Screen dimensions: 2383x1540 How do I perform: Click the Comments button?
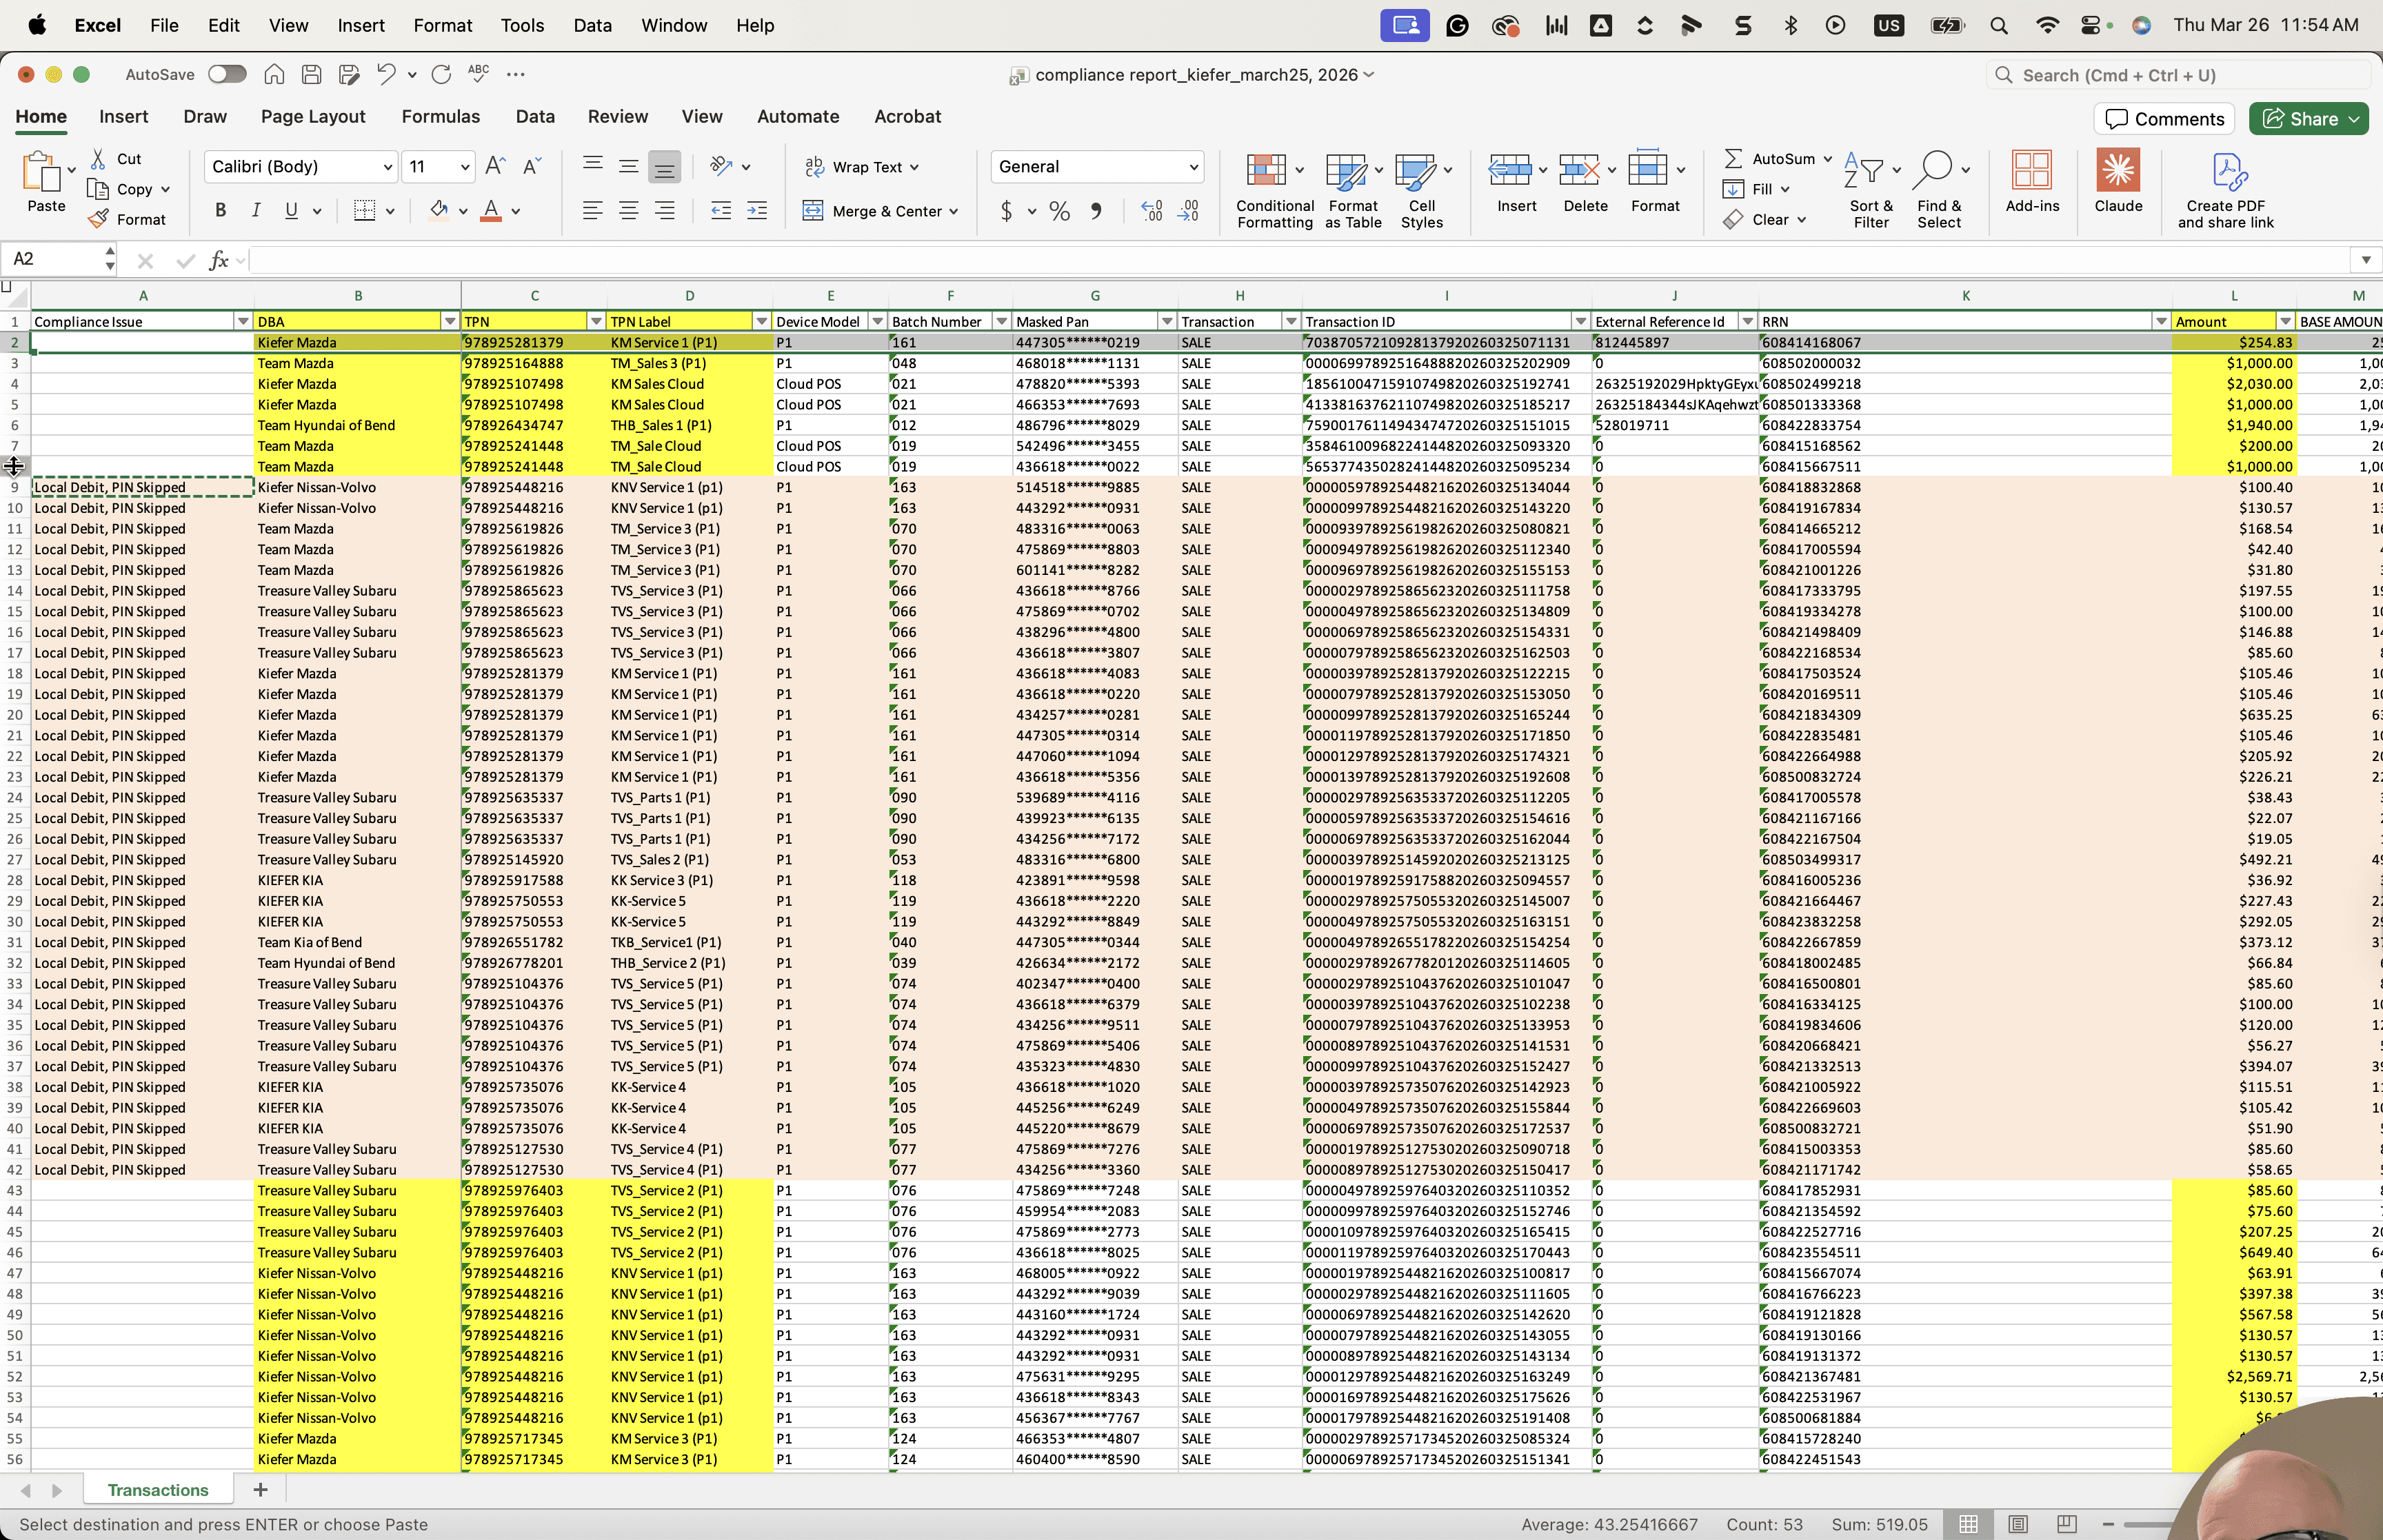pos(2165,119)
